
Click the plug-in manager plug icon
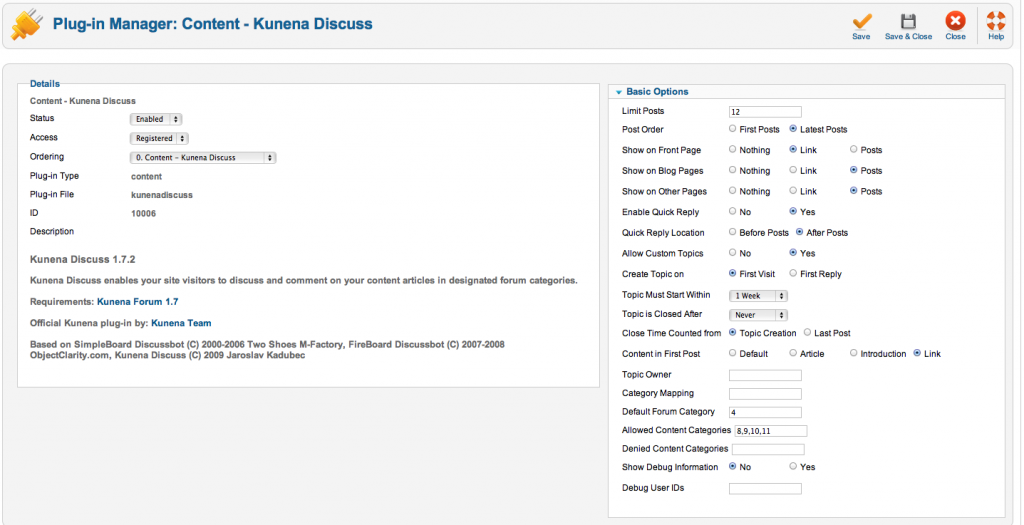click(x=27, y=24)
